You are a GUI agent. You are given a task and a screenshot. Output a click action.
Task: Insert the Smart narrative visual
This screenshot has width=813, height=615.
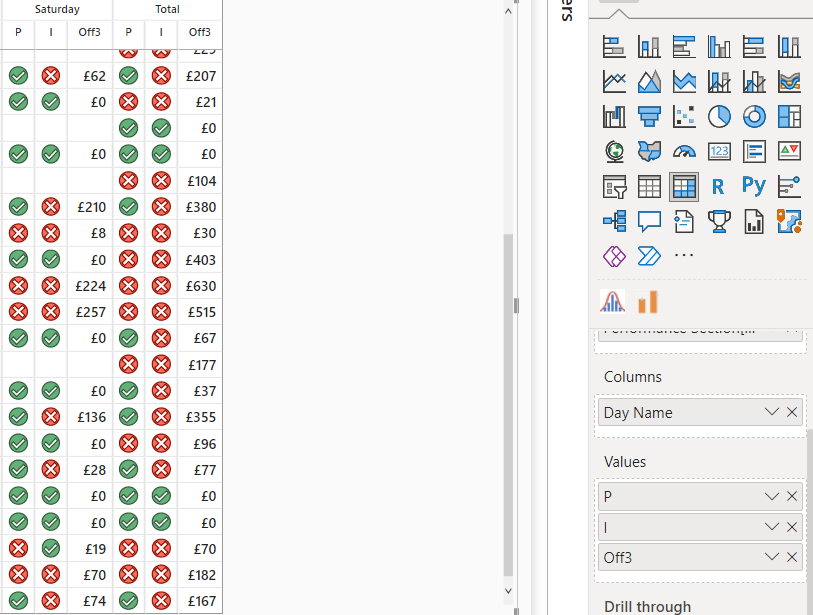(x=684, y=221)
